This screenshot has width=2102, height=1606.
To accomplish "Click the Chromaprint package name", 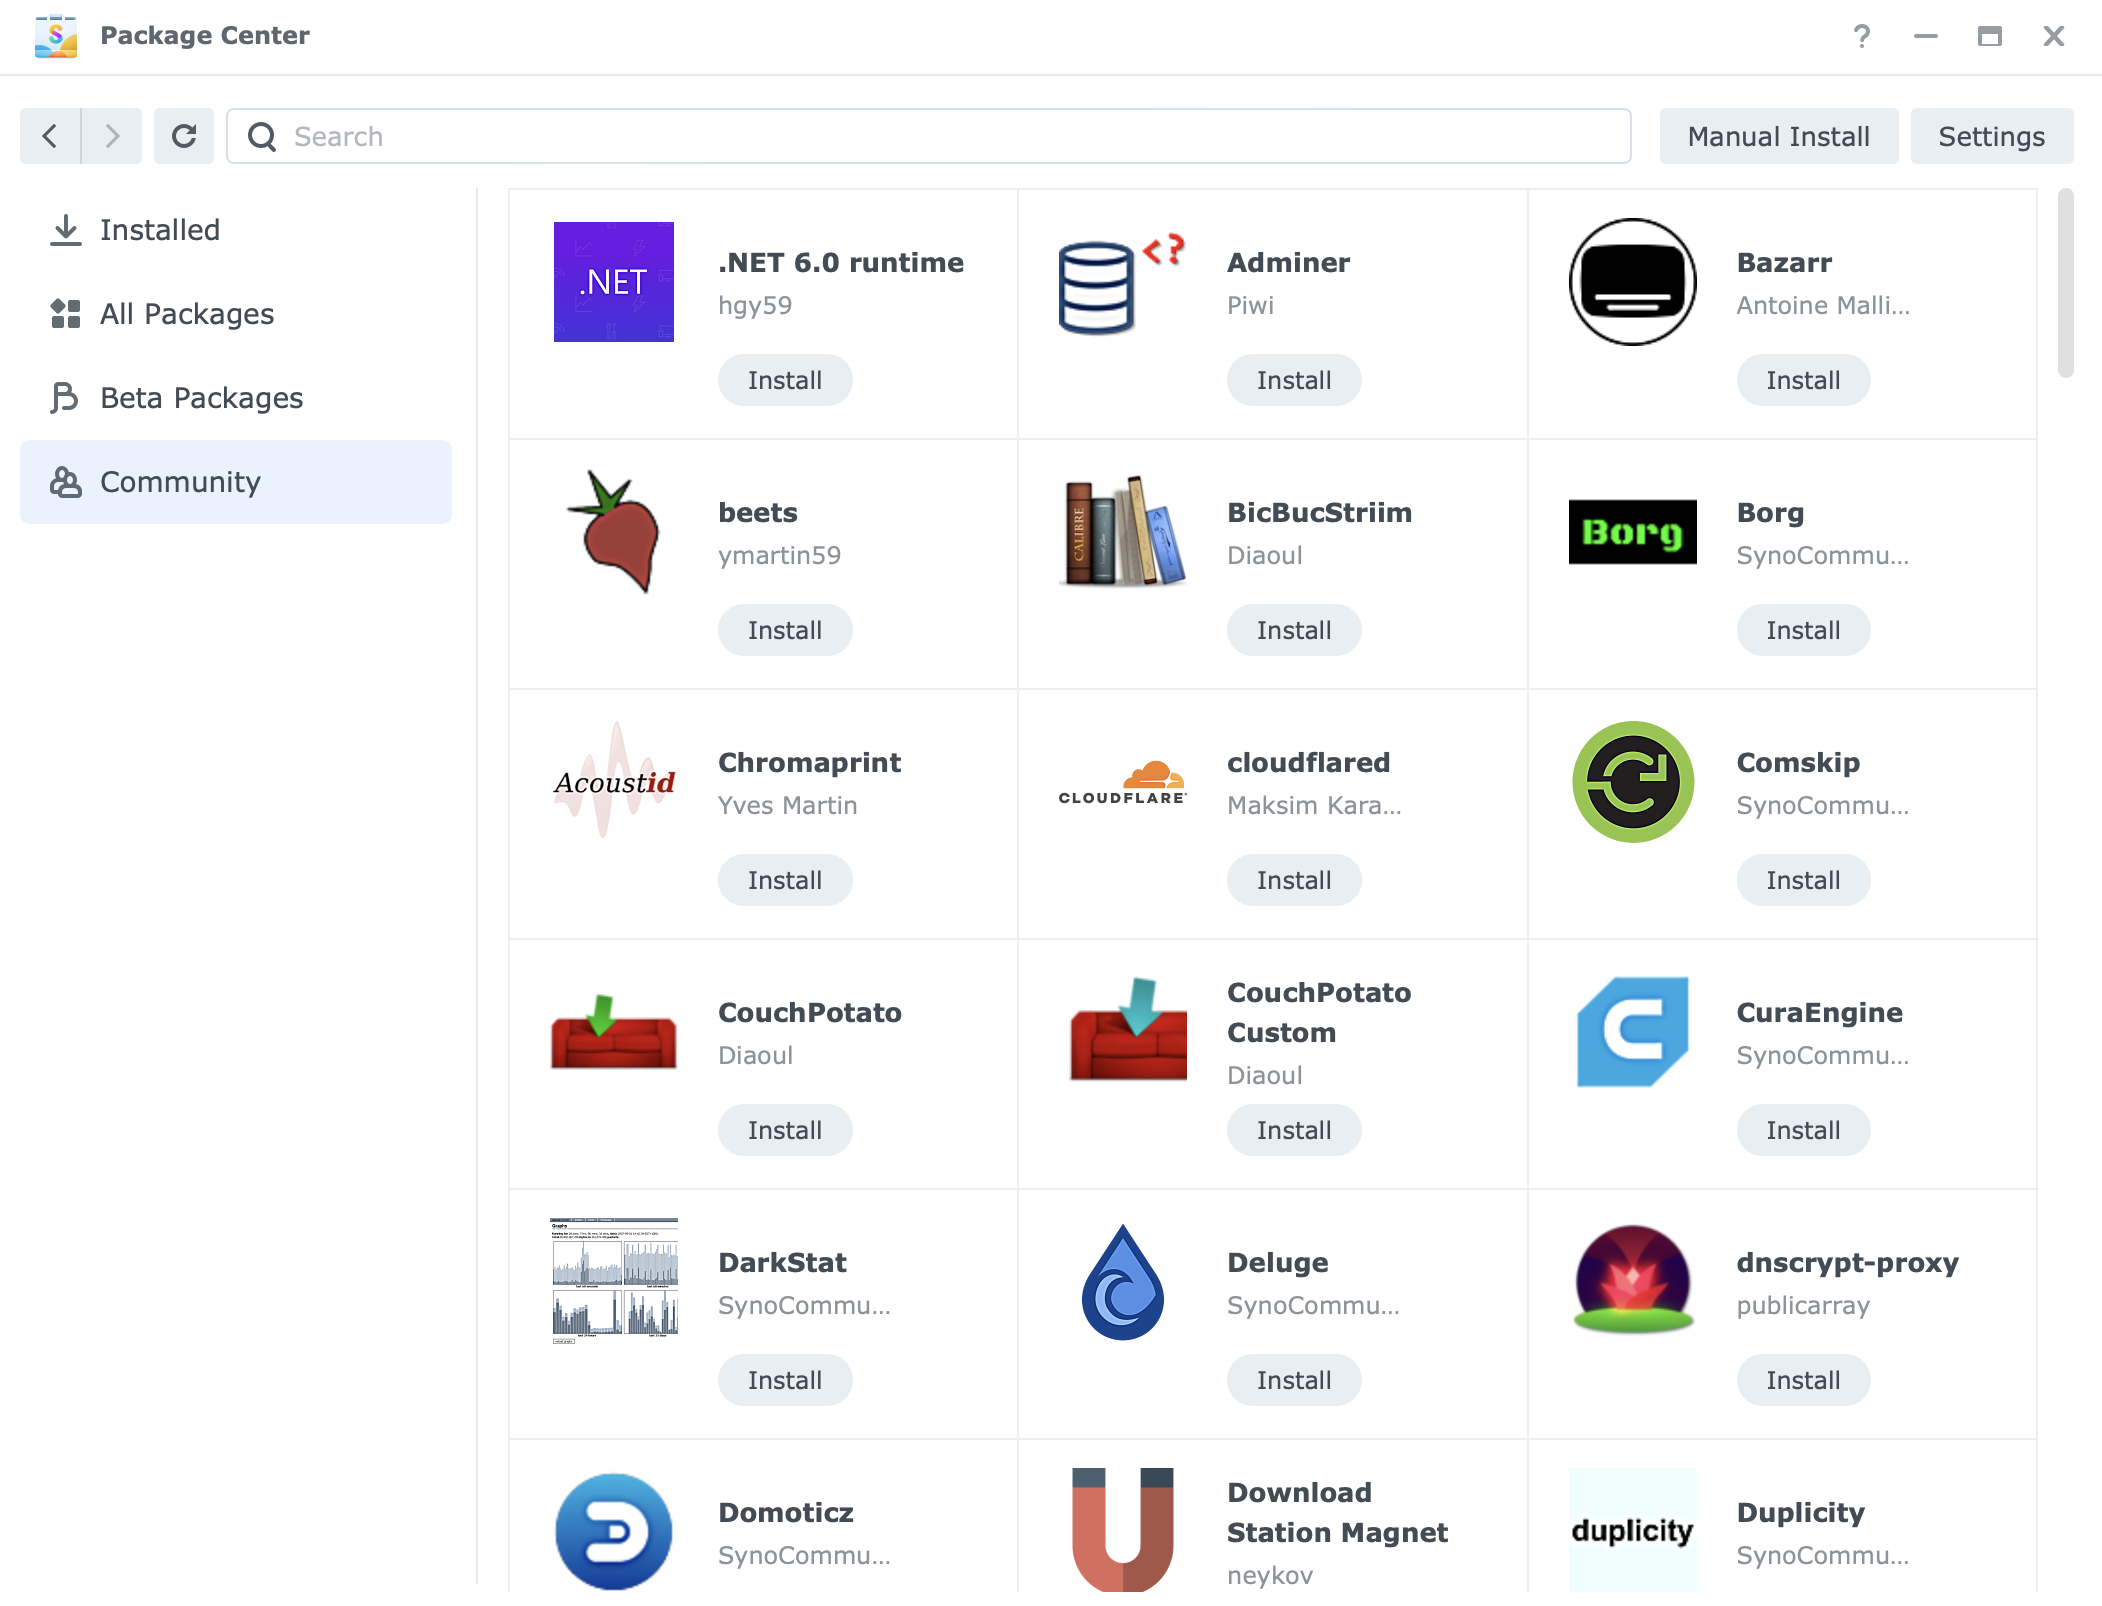I will (x=810, y=763).
